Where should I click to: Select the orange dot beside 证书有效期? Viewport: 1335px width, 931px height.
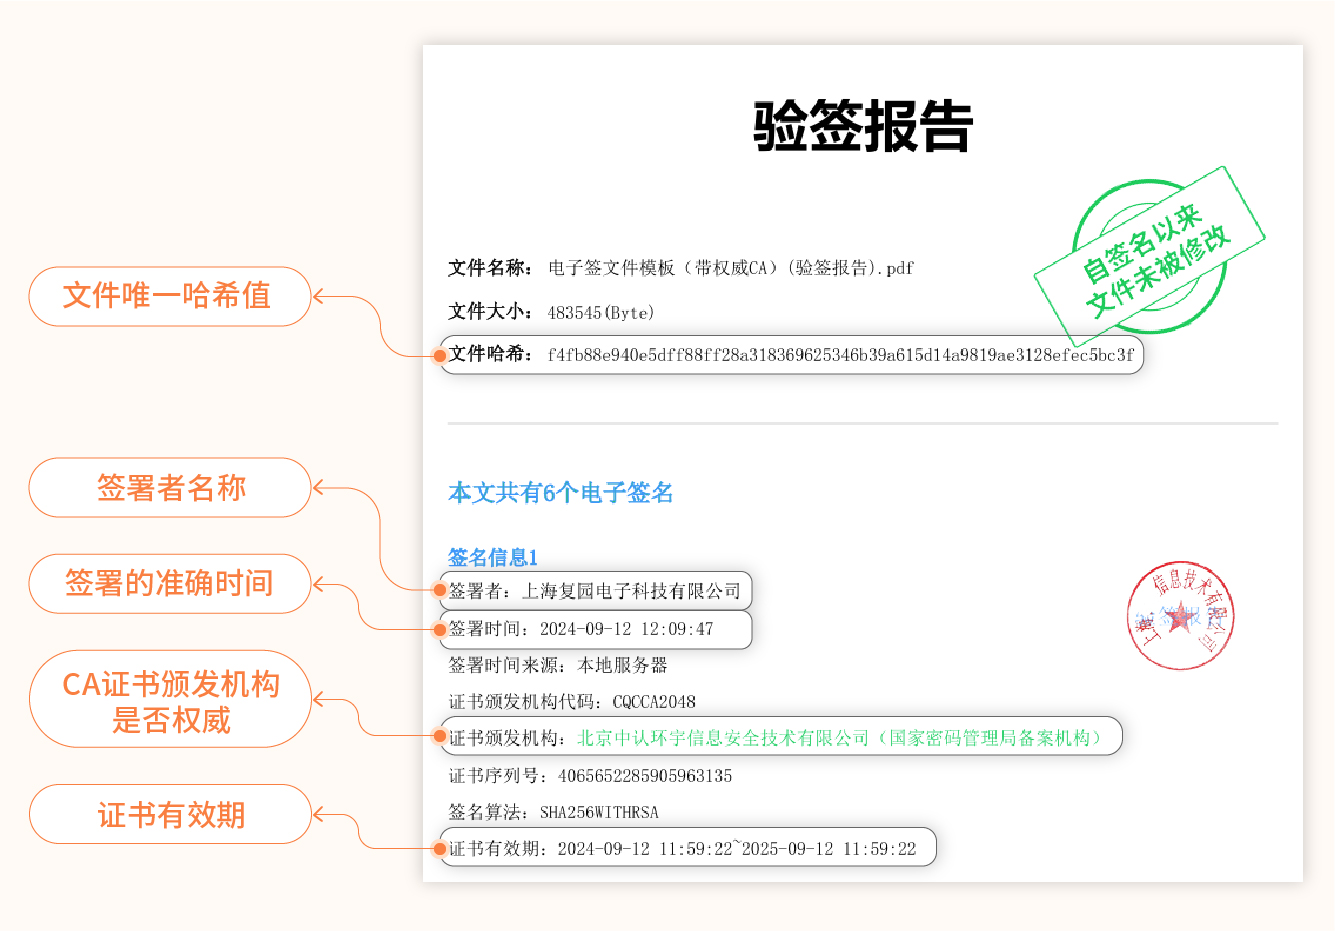tap(441, 848)
